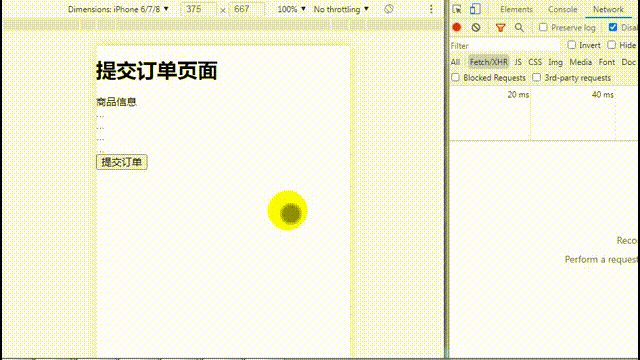The height and width of the screenshot is (360, 640).
Task: Click the 提交订单 button
Action: [122, 162]
